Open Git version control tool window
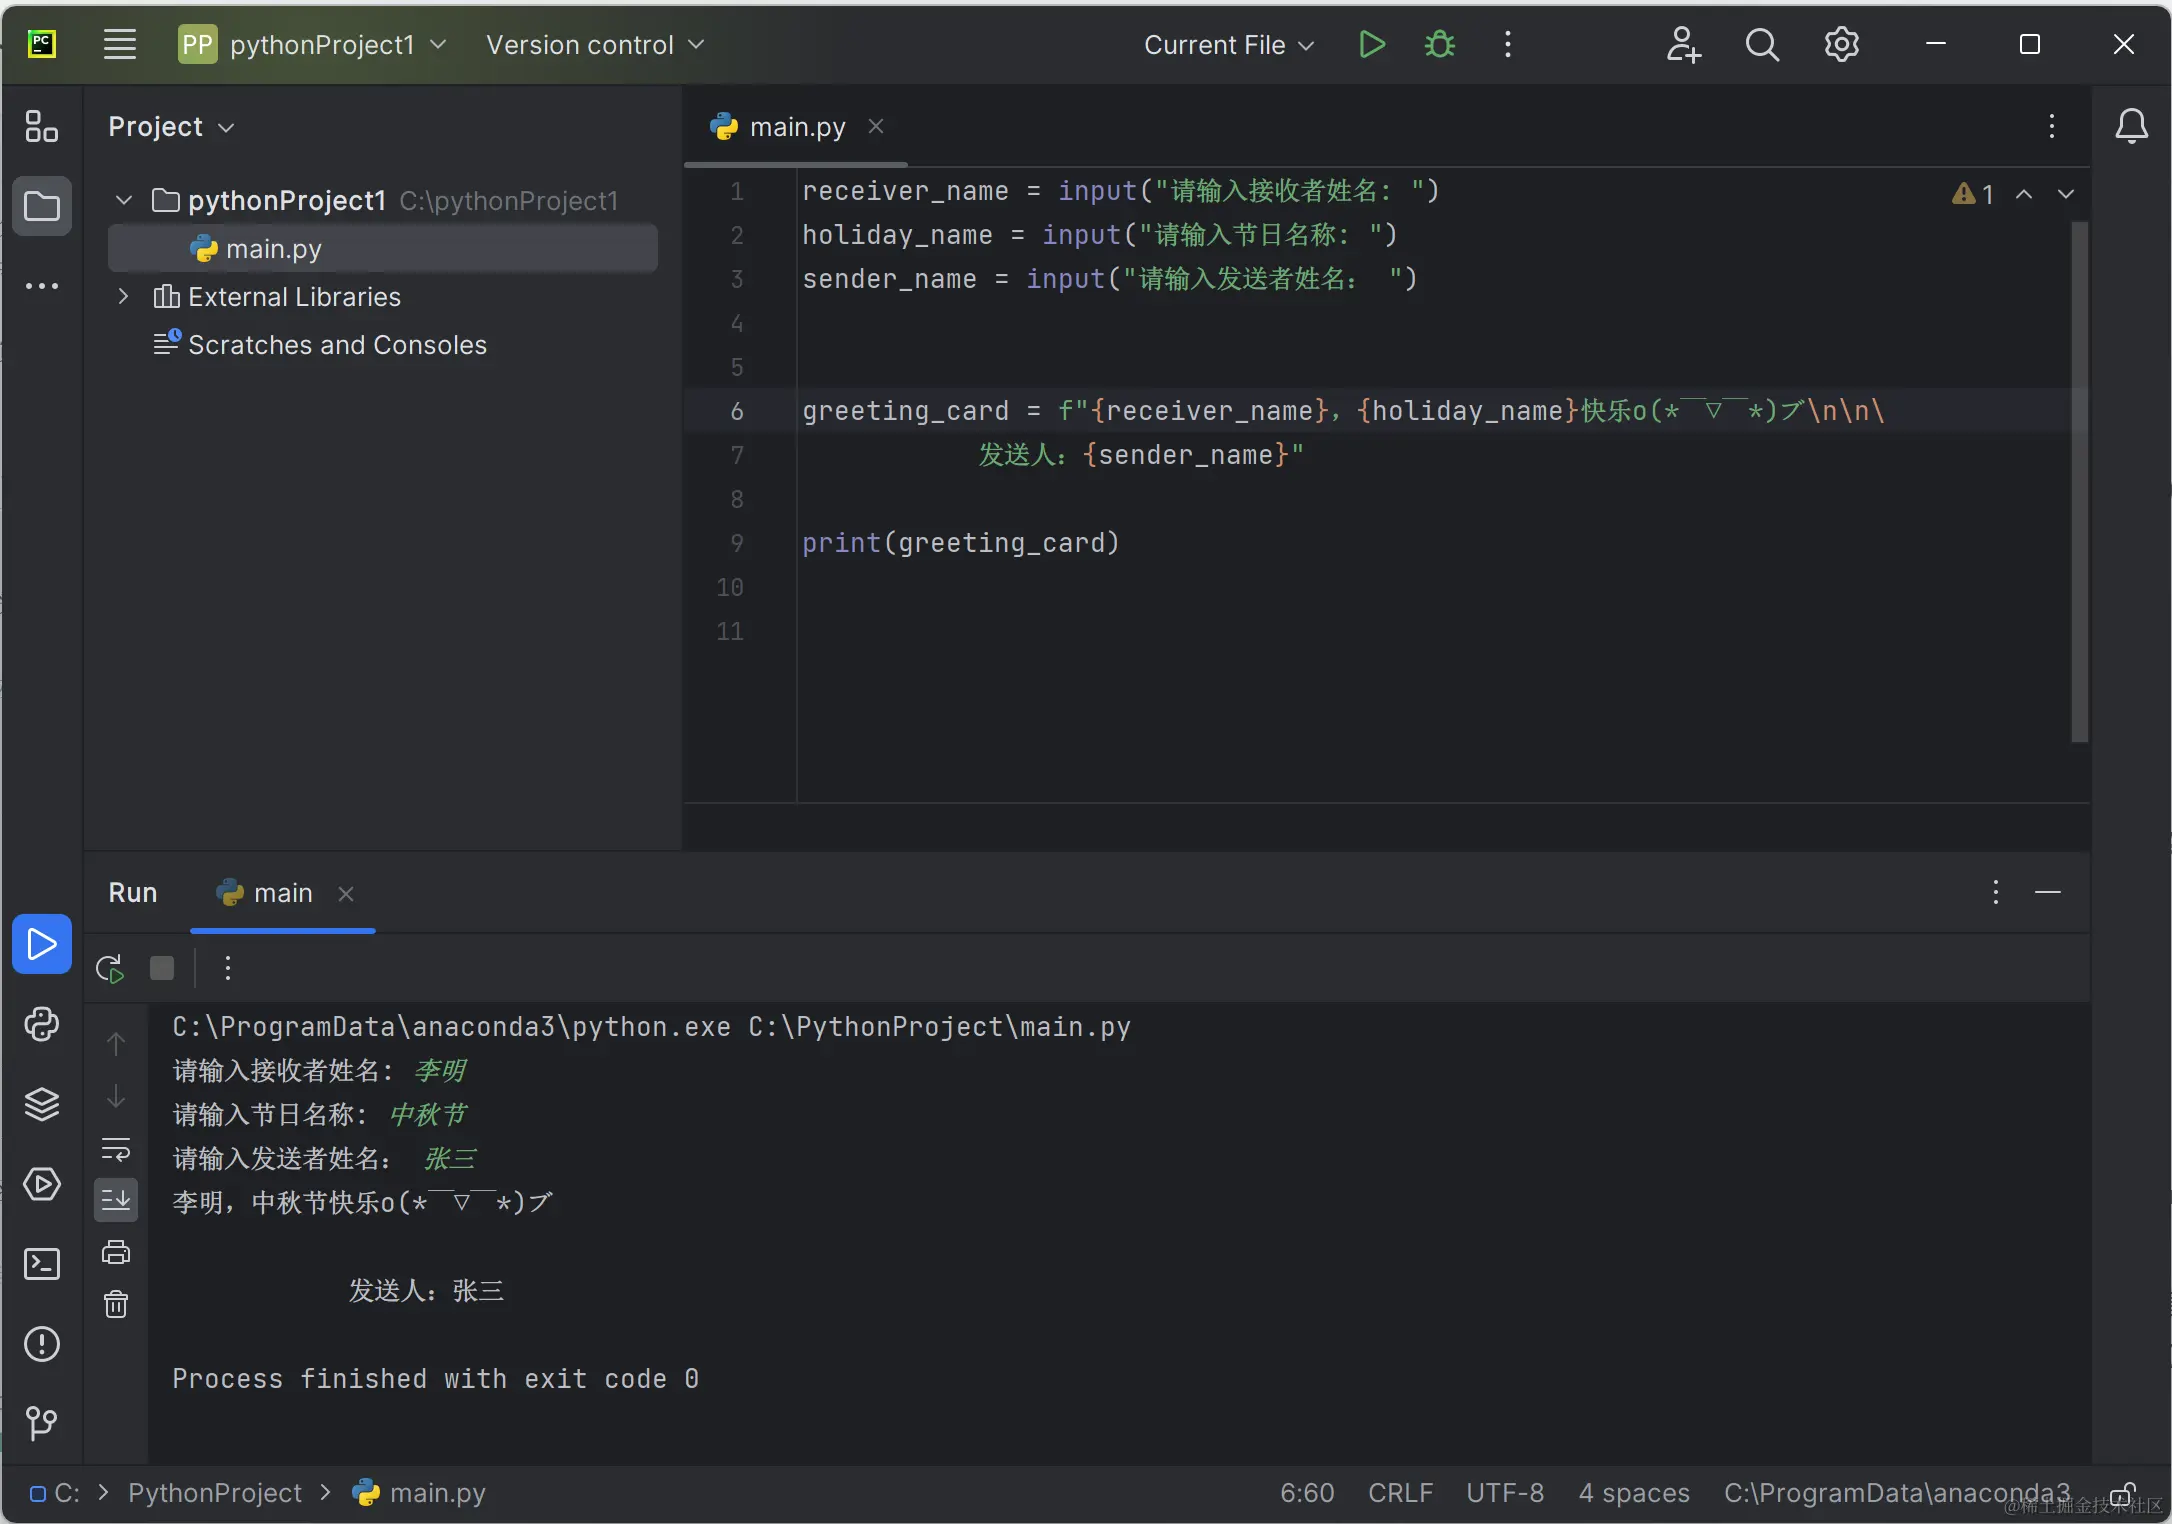Image resolution: width=2172 pixels, height=1524 pixels. (41, 1423)
